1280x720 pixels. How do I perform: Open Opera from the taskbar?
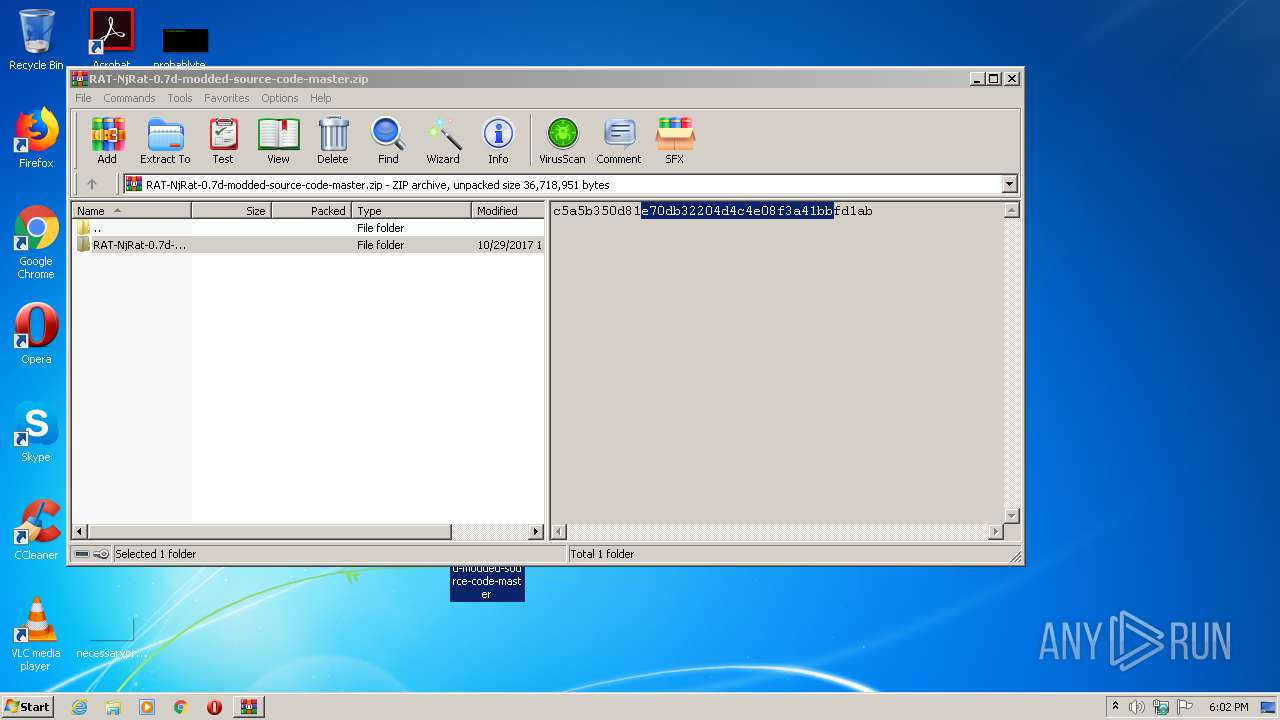(x=214, y=707)
